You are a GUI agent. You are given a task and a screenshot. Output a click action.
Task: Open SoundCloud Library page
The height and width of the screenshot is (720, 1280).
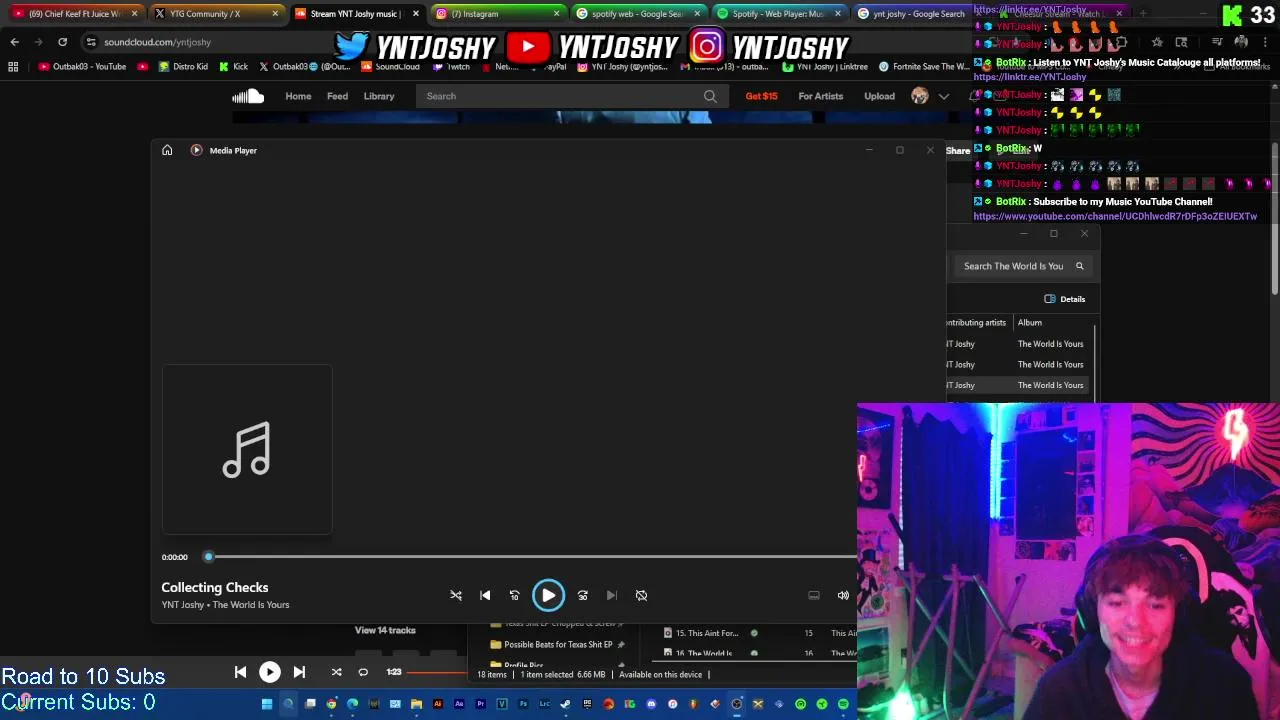(379, 96)
